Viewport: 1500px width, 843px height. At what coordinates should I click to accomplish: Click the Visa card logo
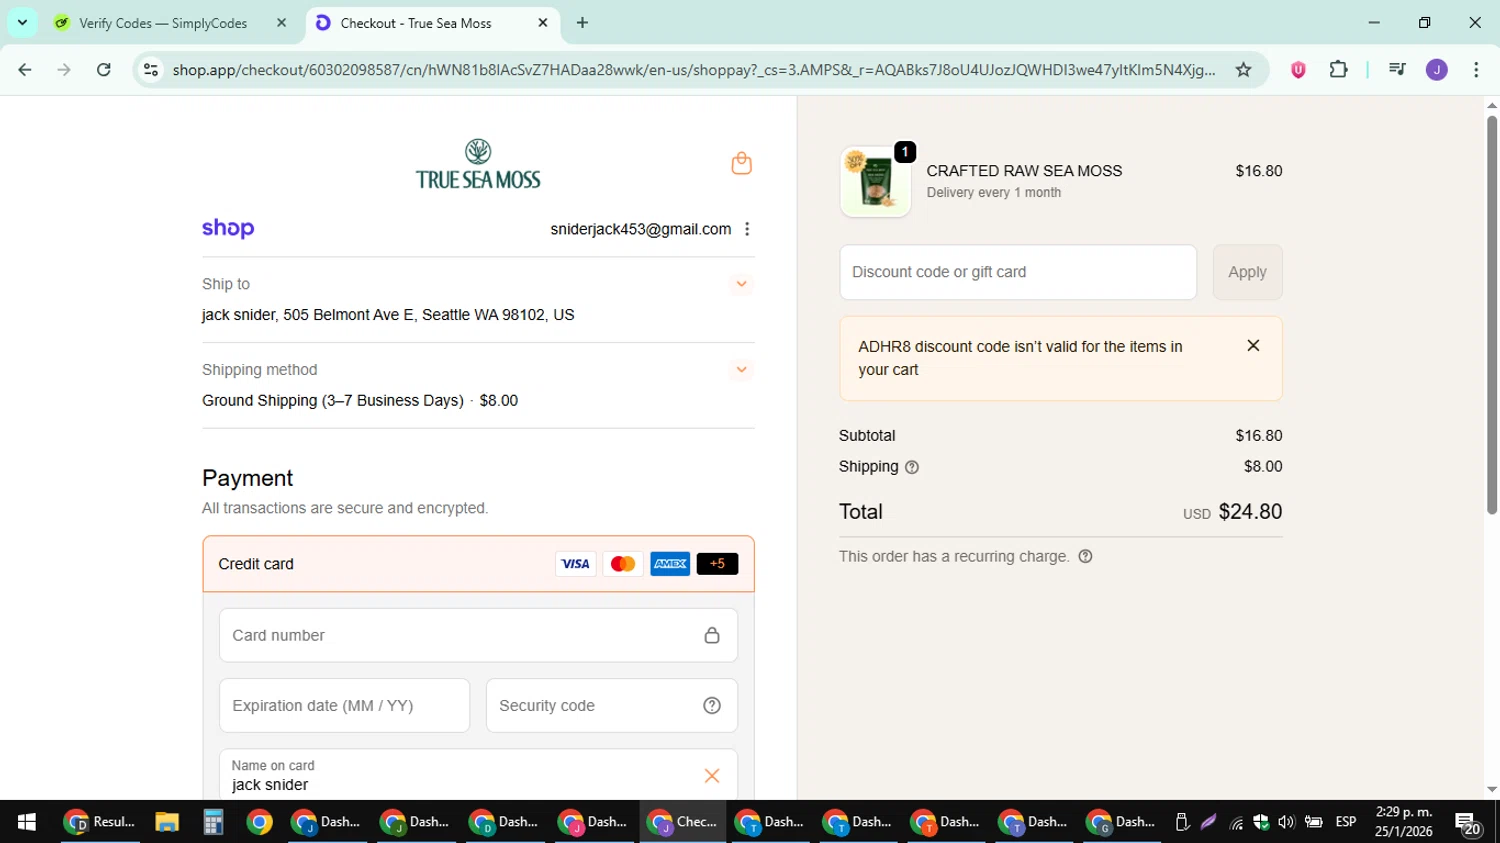tap(575, 564)
